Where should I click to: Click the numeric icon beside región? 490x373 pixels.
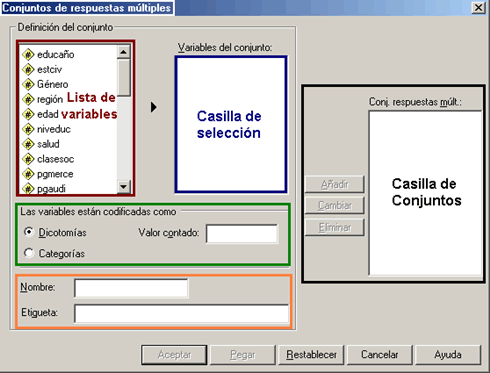[x=28, y=99]
